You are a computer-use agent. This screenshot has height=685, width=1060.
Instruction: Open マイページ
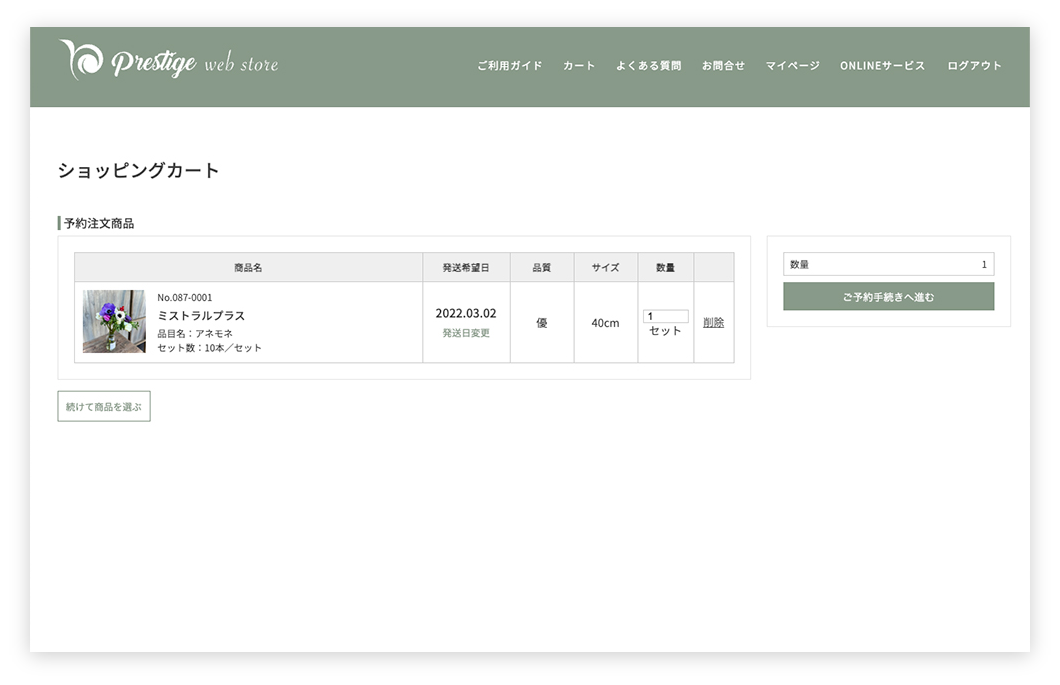point(792,66)
